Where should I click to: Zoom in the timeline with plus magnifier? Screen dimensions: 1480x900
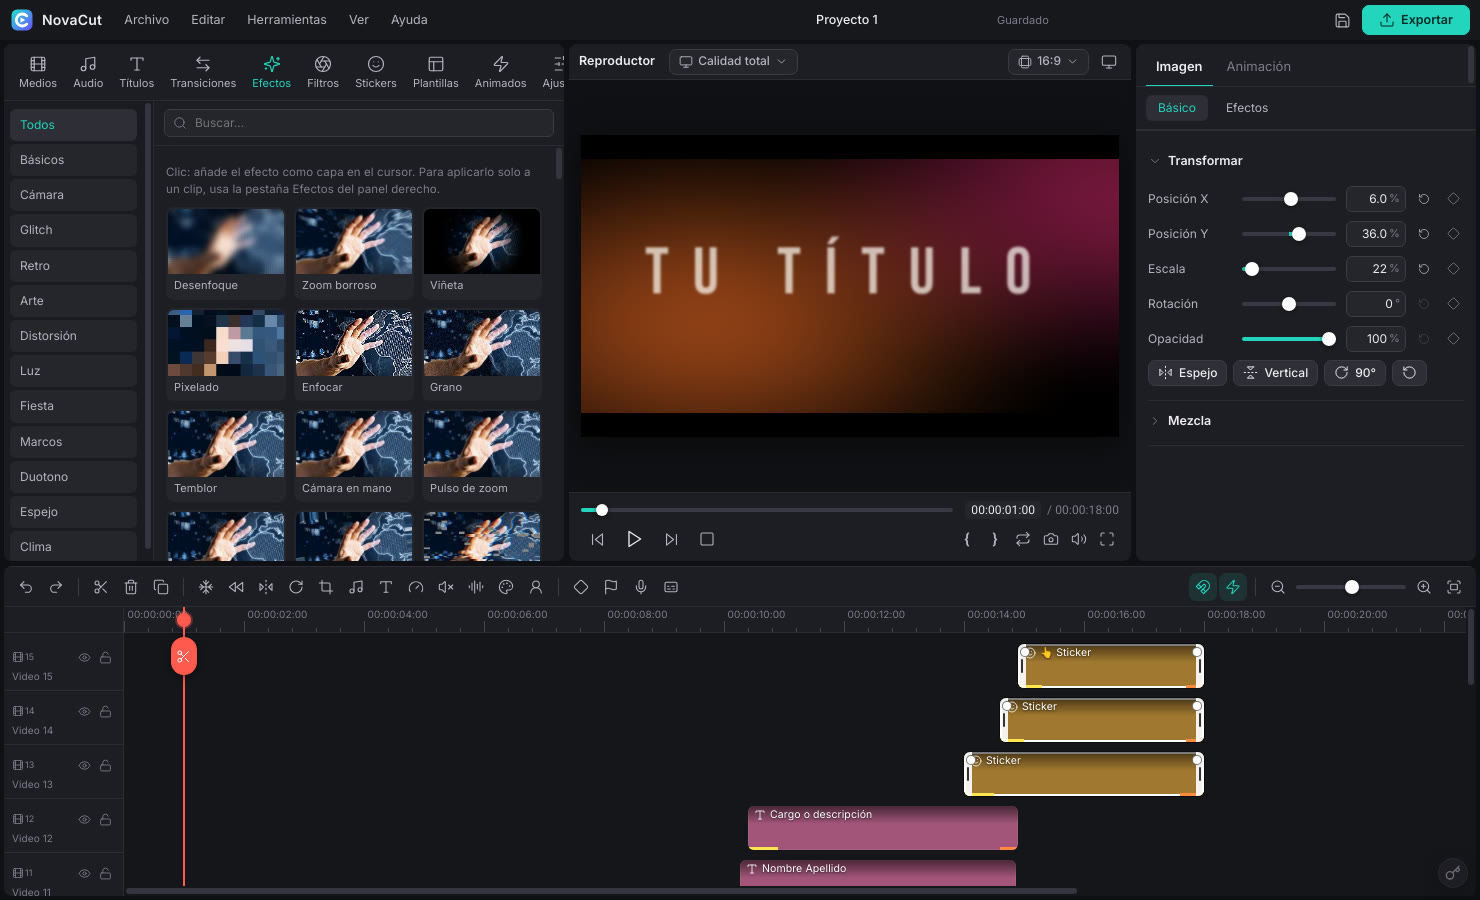point(1424,587)
